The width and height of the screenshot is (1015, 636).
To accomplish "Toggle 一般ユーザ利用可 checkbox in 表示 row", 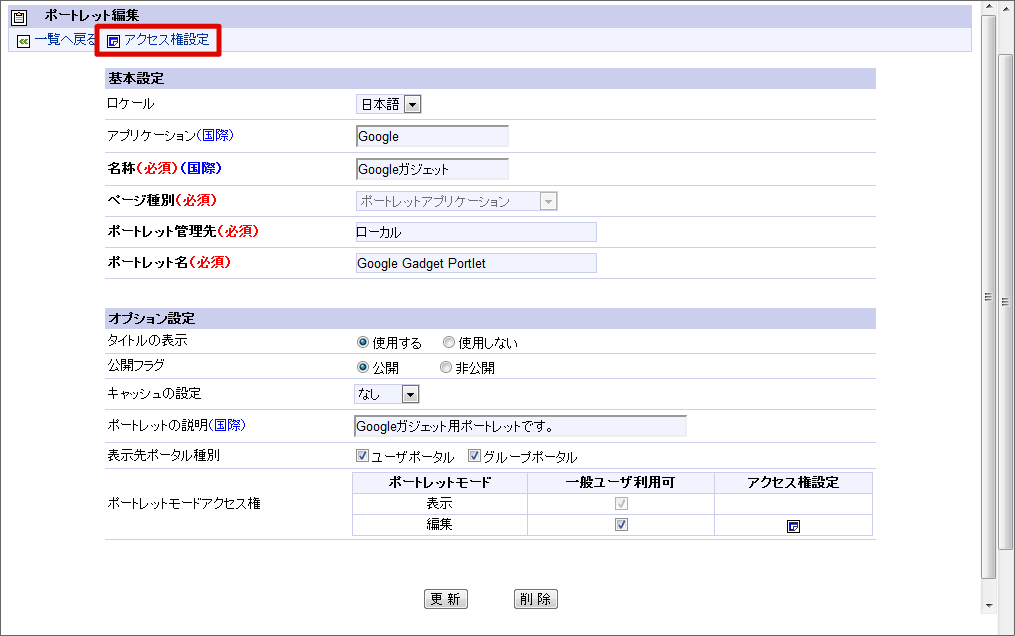I will (x=621, y=503).
